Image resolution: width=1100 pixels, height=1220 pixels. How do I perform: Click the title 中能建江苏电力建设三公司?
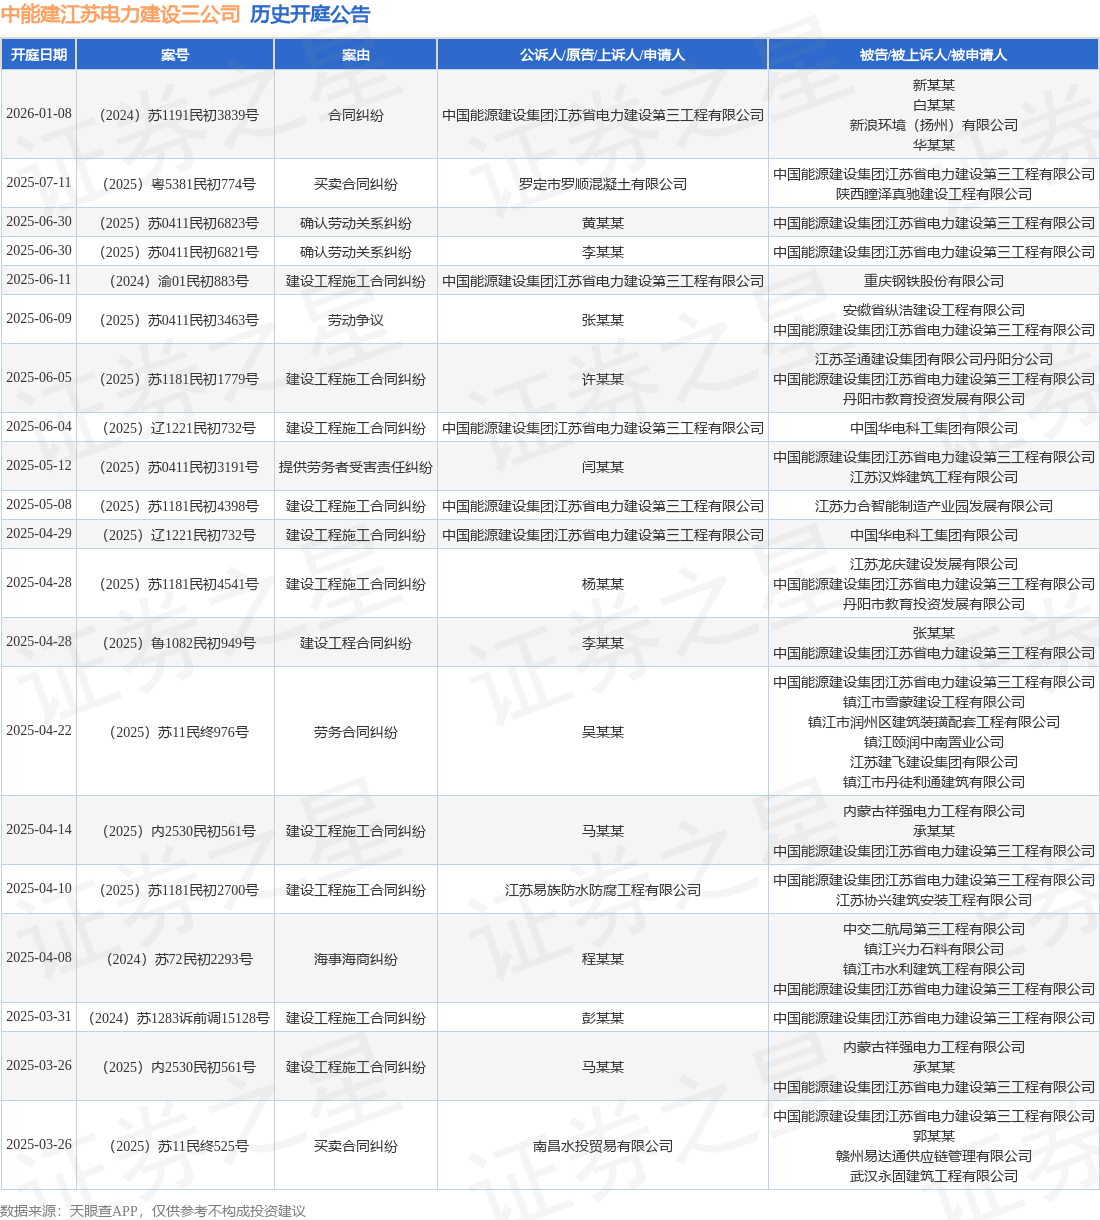tap(120, 14)
